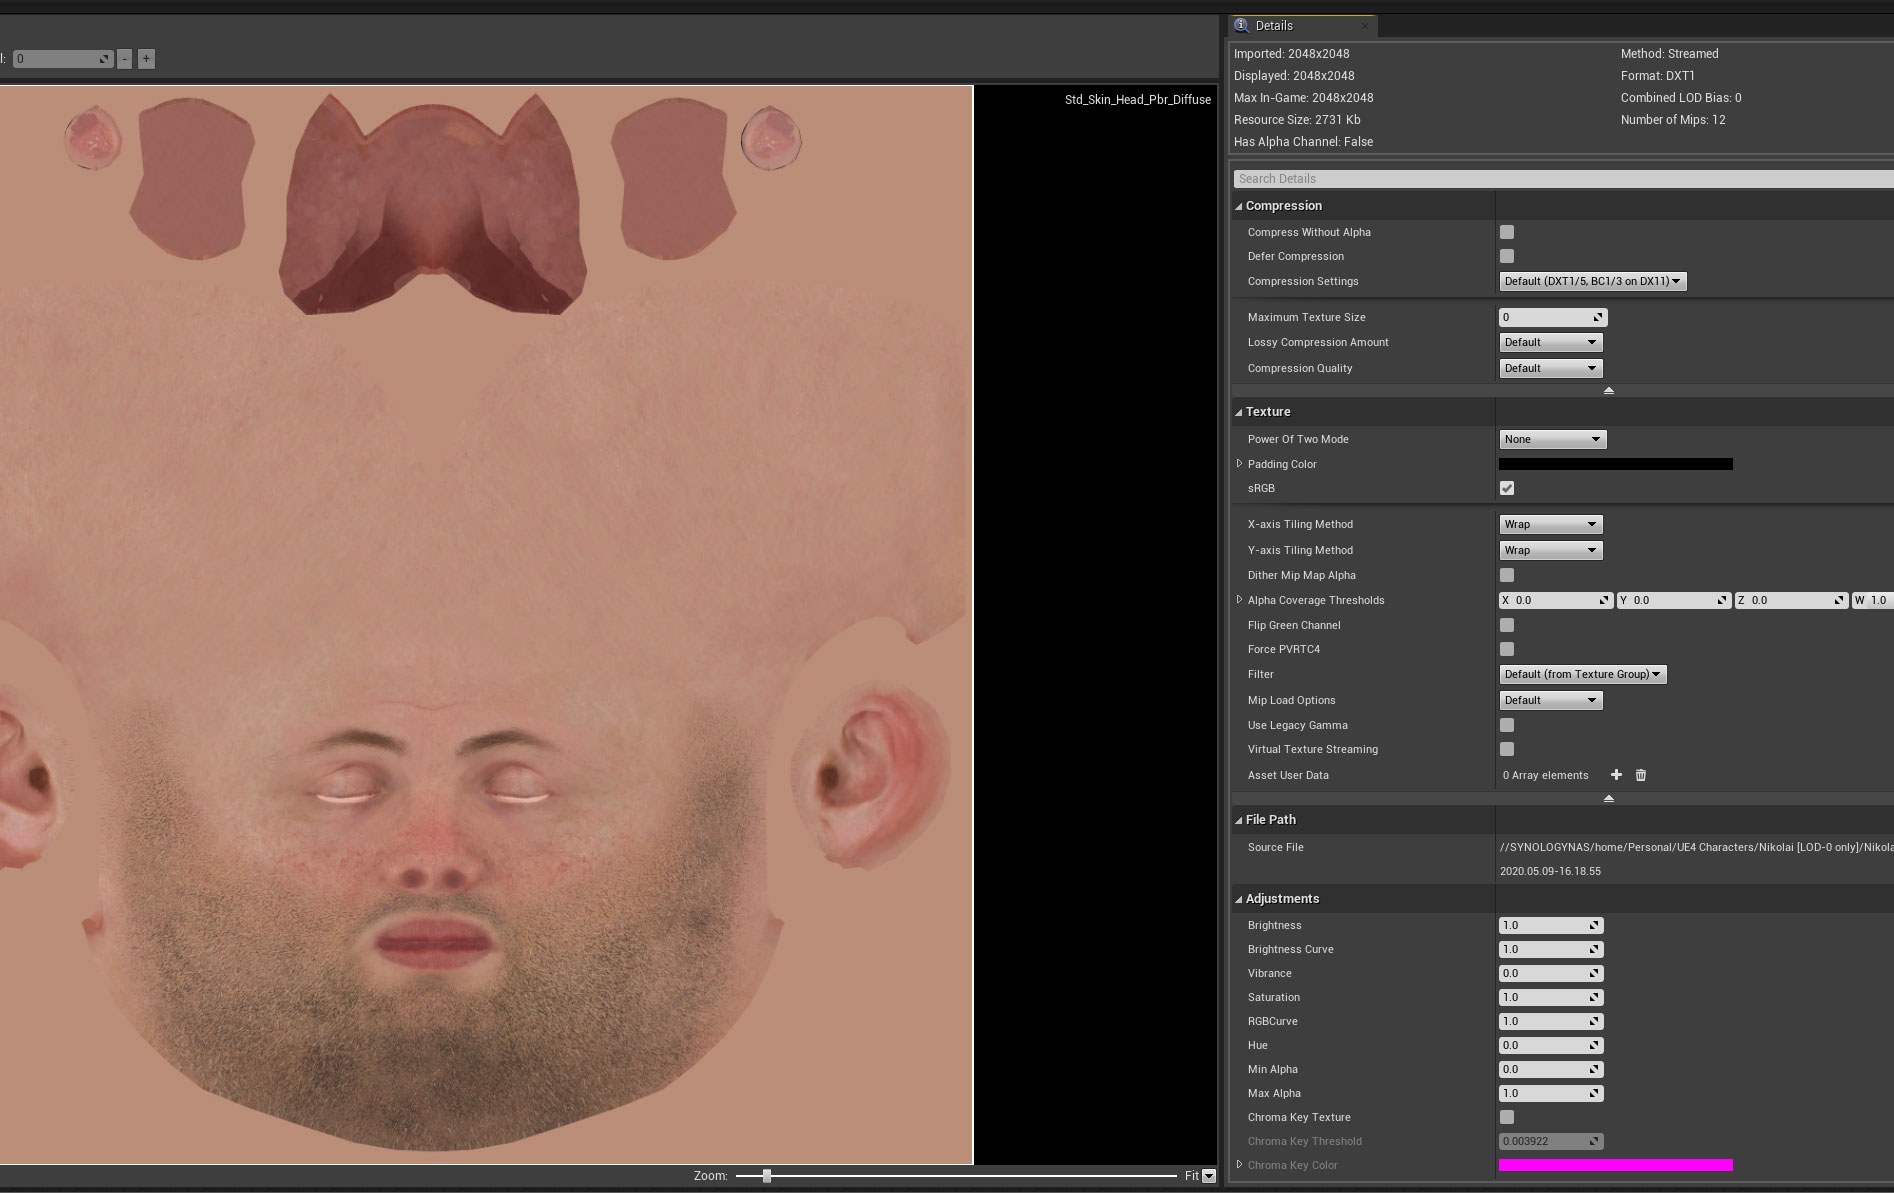This screenshot has height=1193, width=1894.
Task: Delete all Asset User Data array elements
Action: (x=1640, y=775)
